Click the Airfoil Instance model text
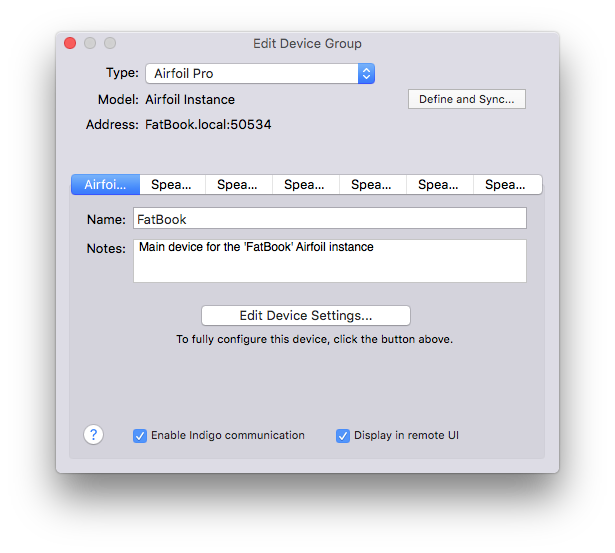The width and height of the screenshot is (615, 553). click(x=190, y=100)
